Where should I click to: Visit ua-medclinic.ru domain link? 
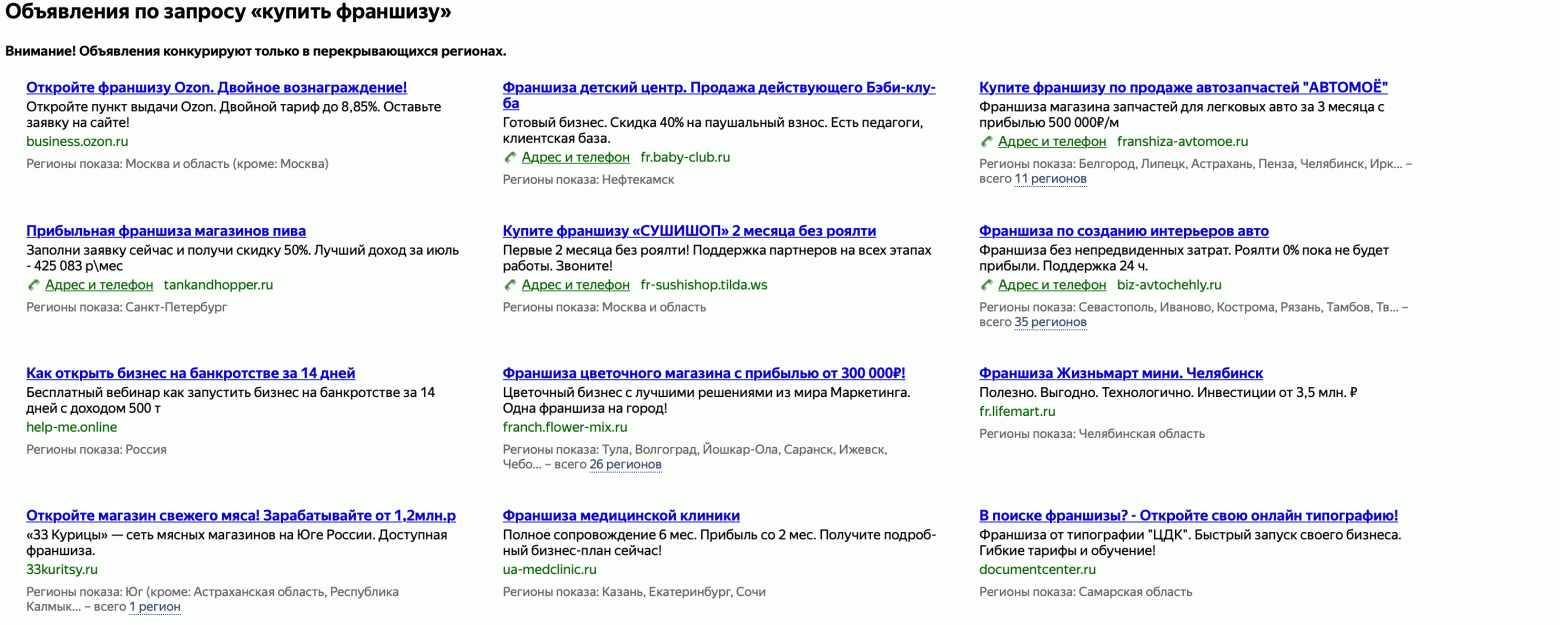tap(549, 570)
